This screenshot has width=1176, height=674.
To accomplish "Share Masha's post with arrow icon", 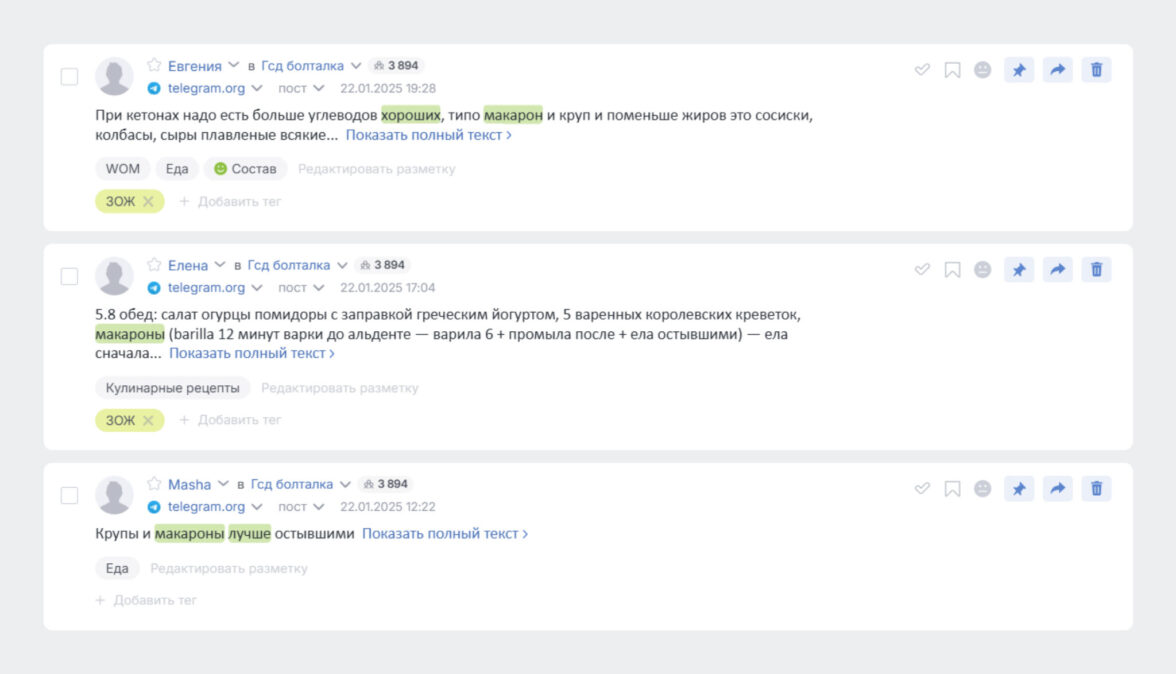I will [x=1058, y=488].
